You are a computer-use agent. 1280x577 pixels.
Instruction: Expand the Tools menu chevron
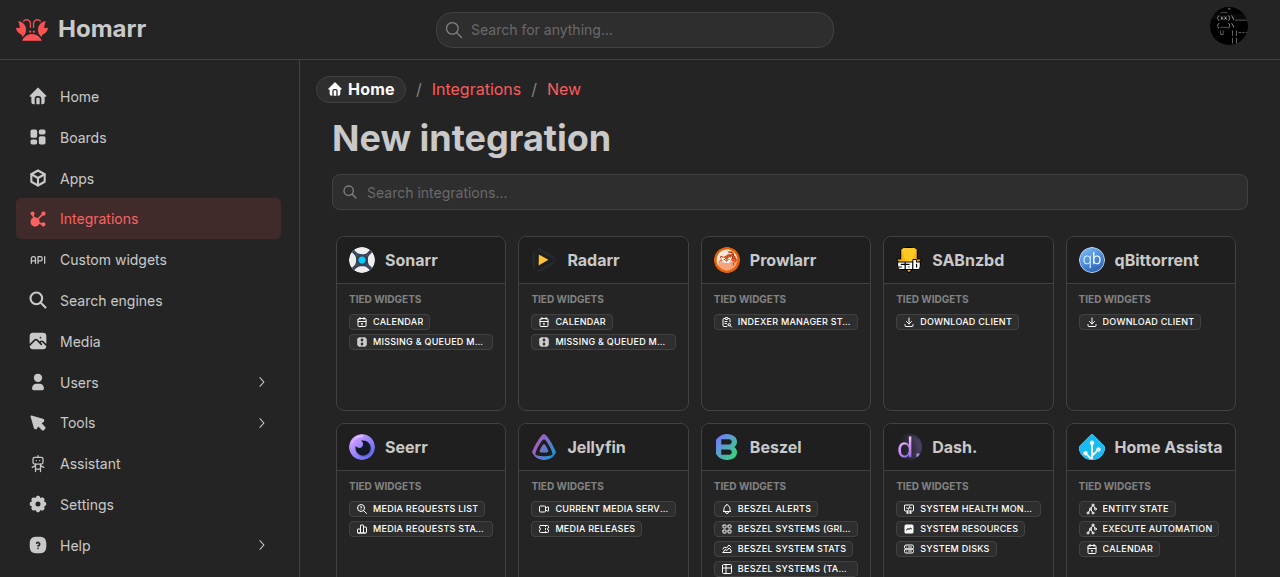(x=262, y=423)
